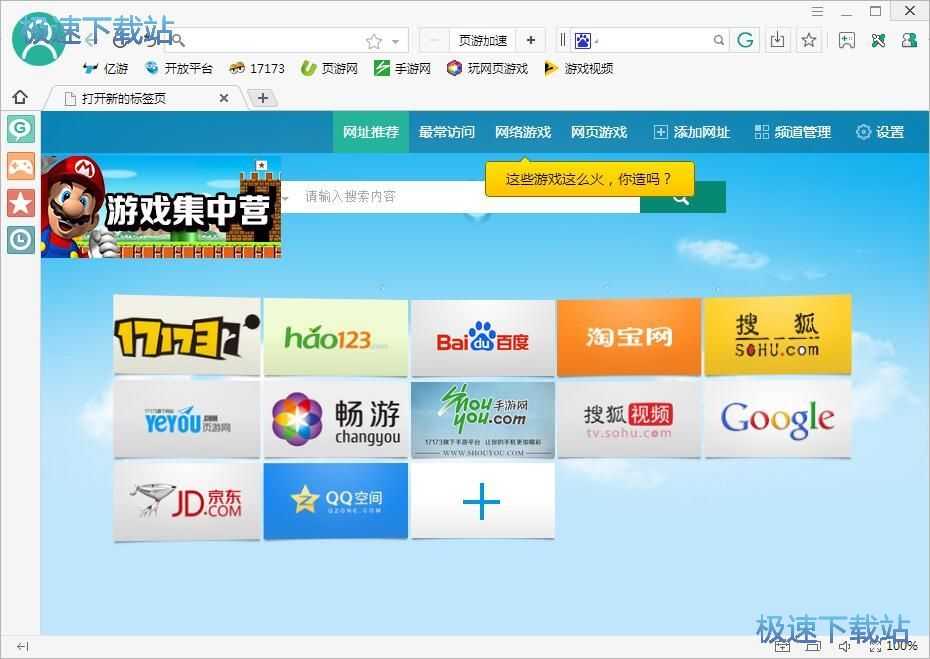
Task: Click the minus button of 页游加速
Action: pos(434,40)
